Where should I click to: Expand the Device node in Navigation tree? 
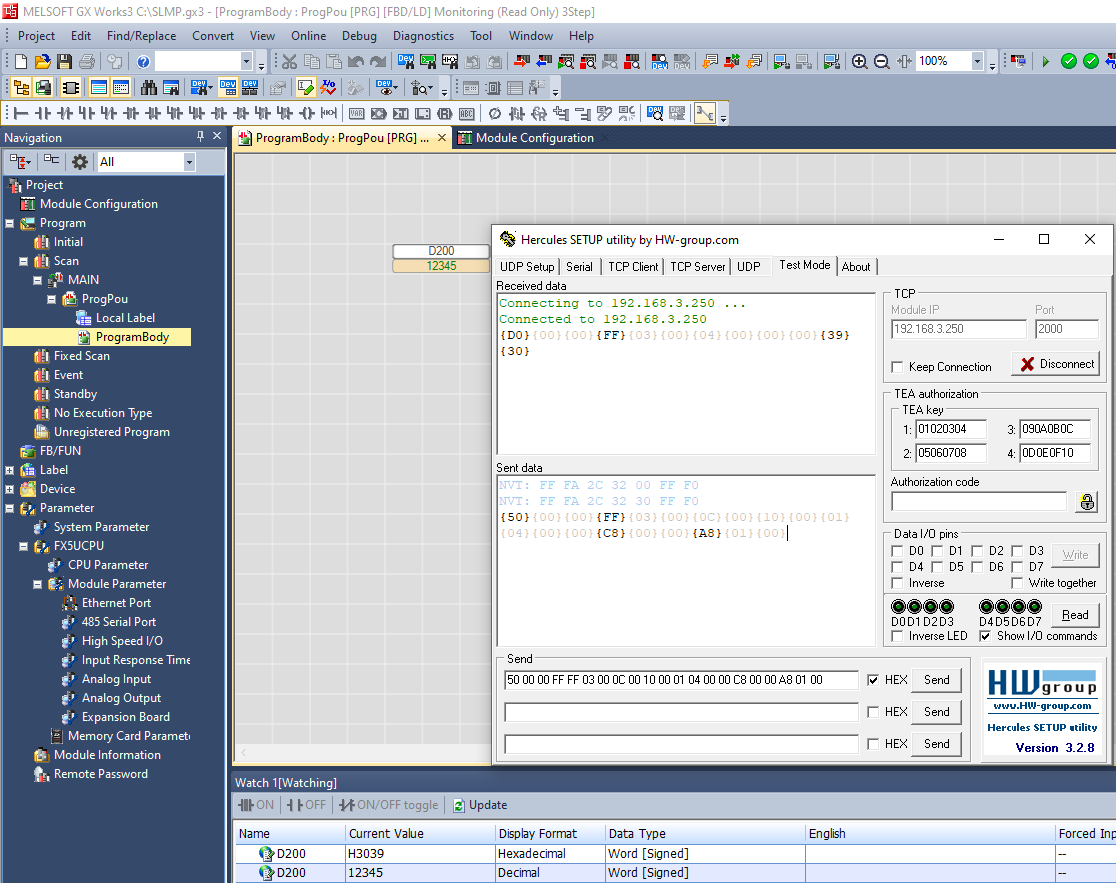10,490
